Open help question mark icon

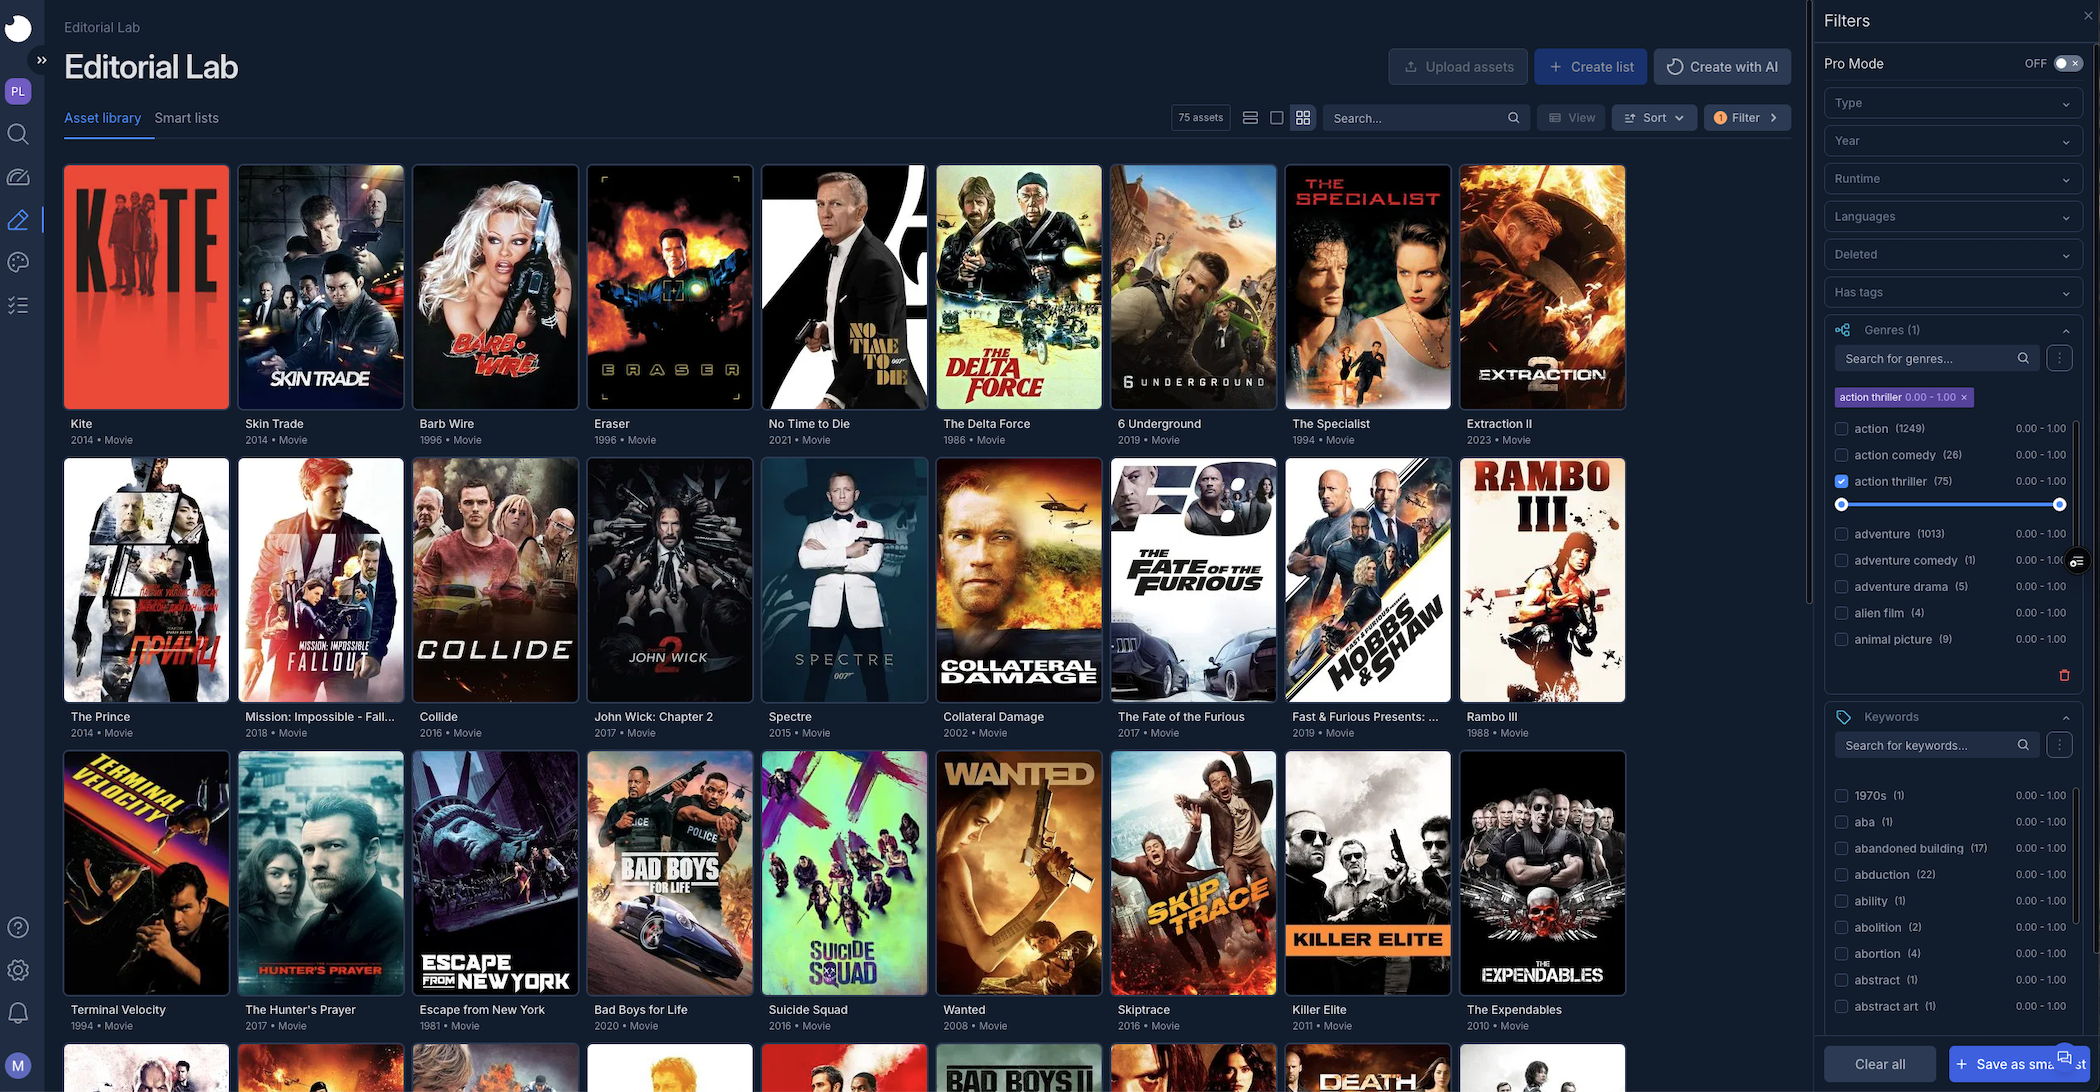[x=18, y=927]
